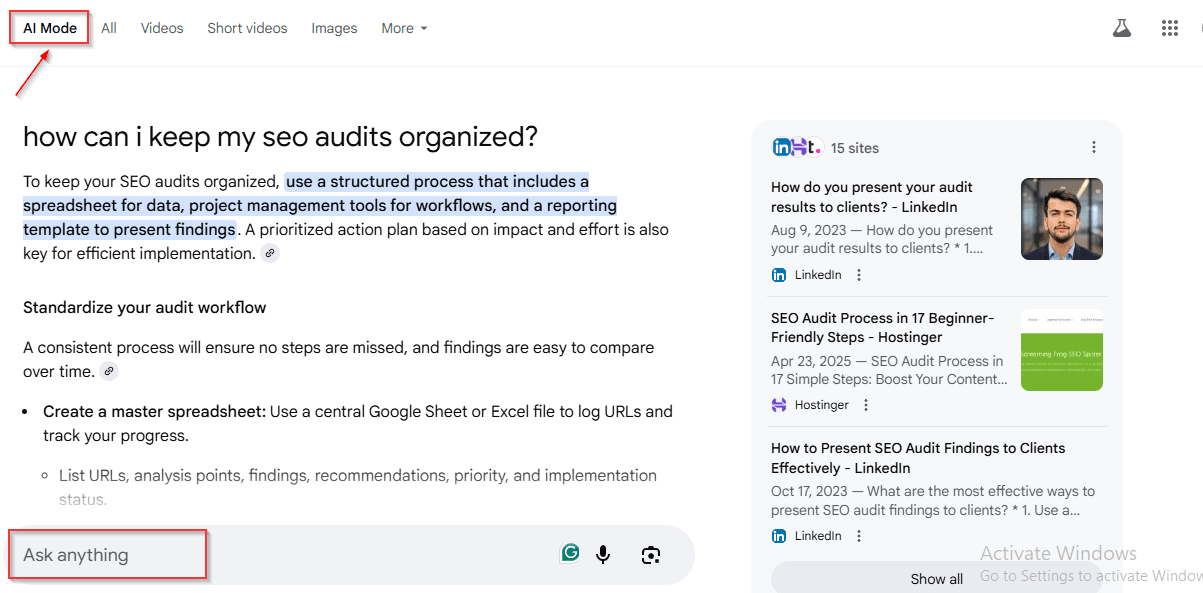Open three-dot menu on sources panel header
This screenshot has height=593, width=1203.
point(1093,147)
